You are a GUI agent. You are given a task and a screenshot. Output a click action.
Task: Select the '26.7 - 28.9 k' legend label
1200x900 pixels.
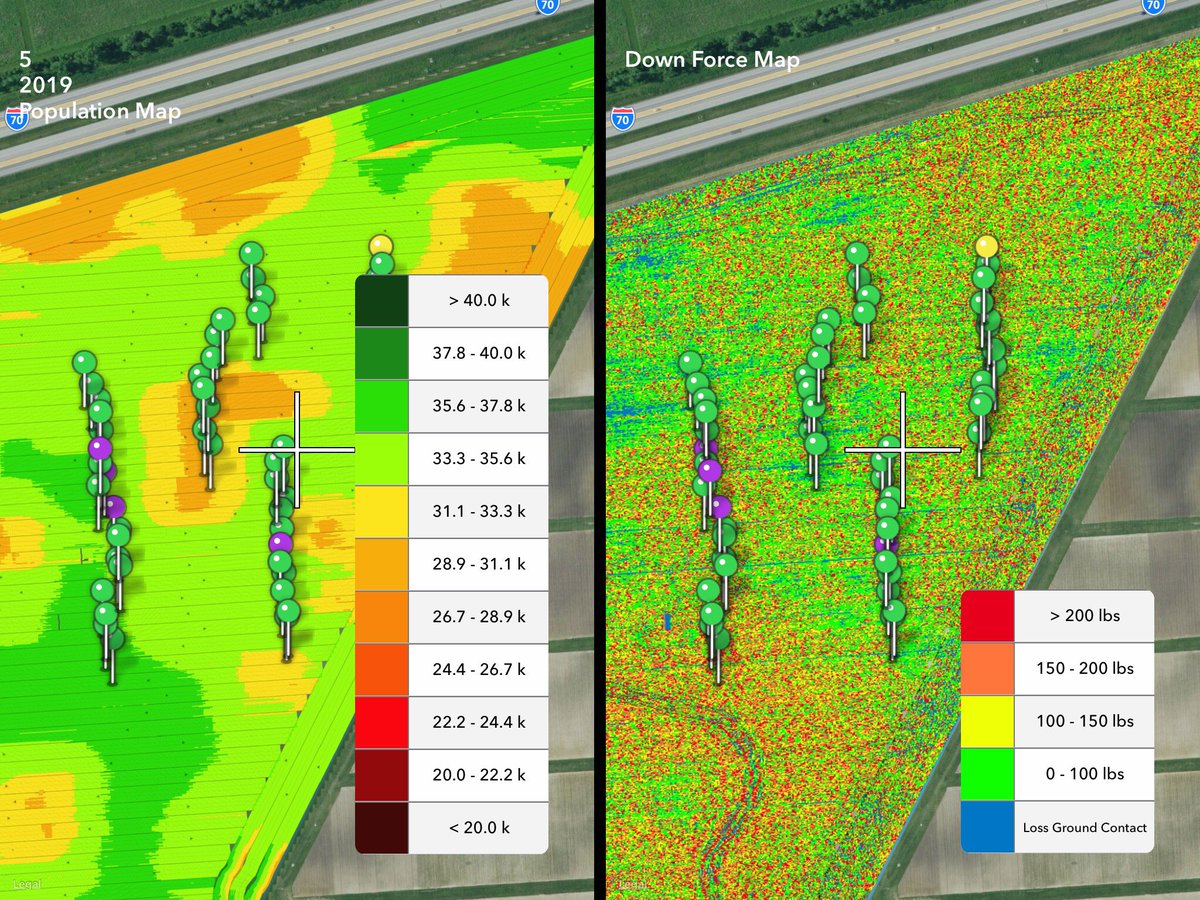point(478,617)
